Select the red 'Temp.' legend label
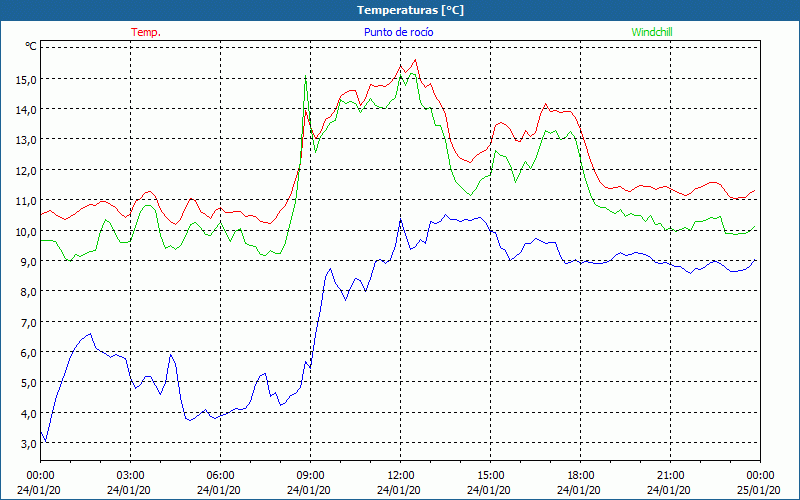The image size is (800, 500). [146, 32]
